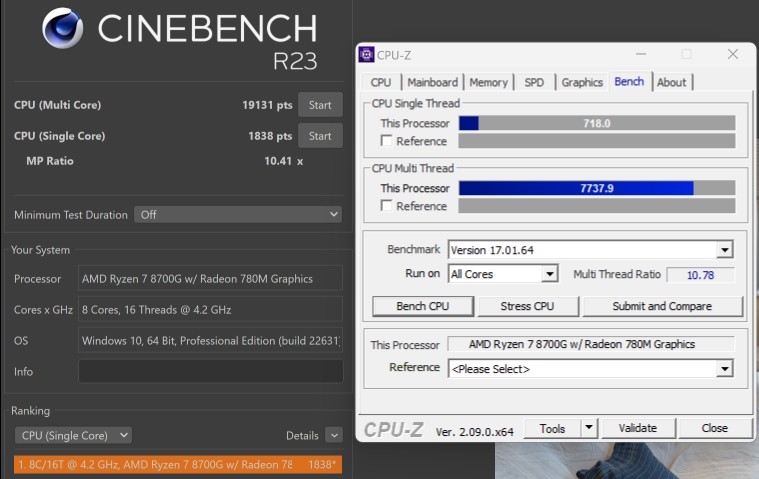Open the Benchmark version dropdown
The image size is (759, 479).
(591, 250)
